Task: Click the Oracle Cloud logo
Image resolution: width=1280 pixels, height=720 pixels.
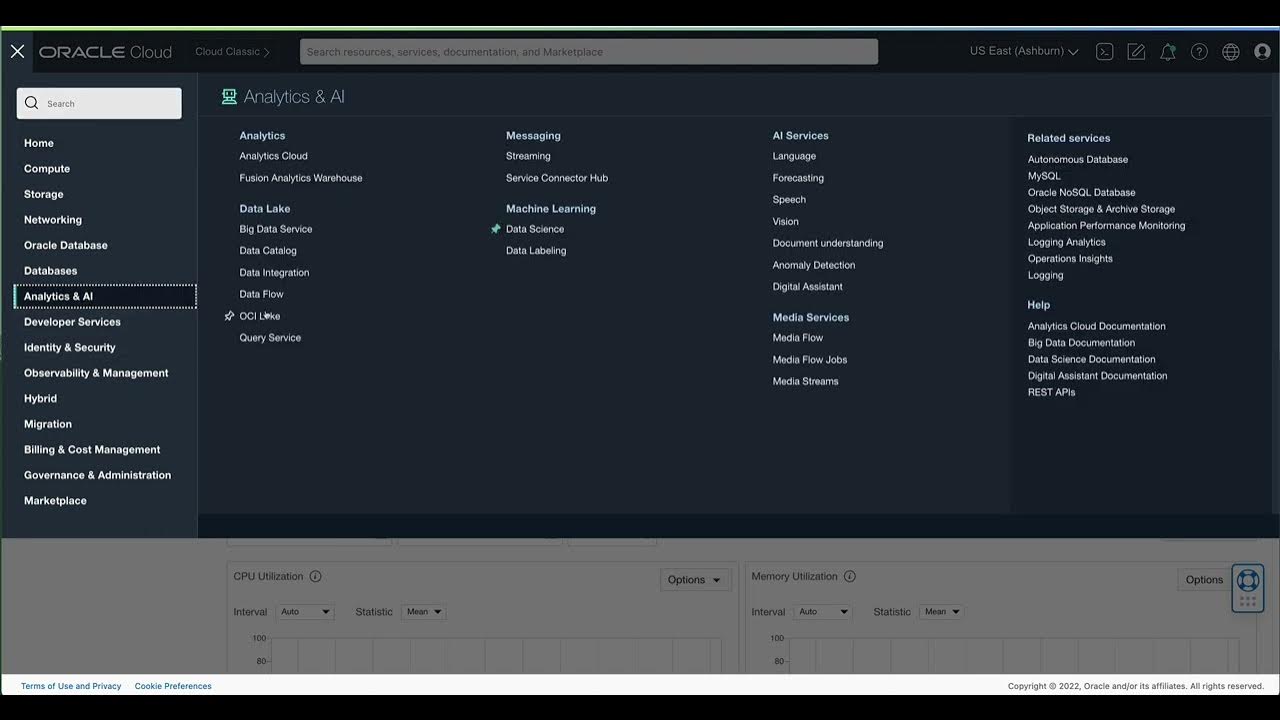Action: coord(105,52)
